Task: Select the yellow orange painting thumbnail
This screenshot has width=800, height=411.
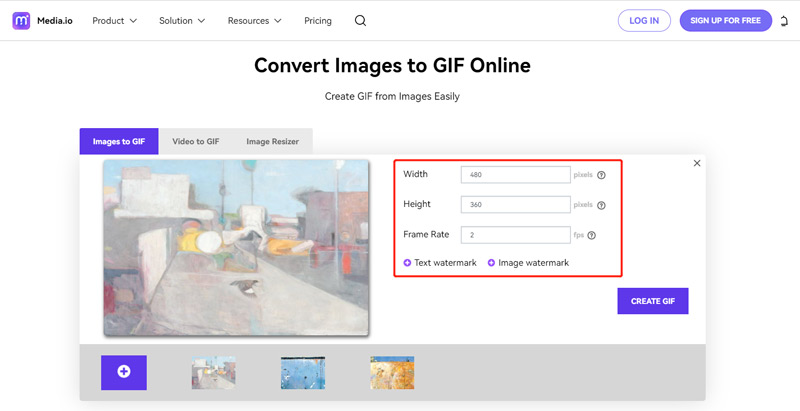Action: pyautogui.click(x=392, y=373)
